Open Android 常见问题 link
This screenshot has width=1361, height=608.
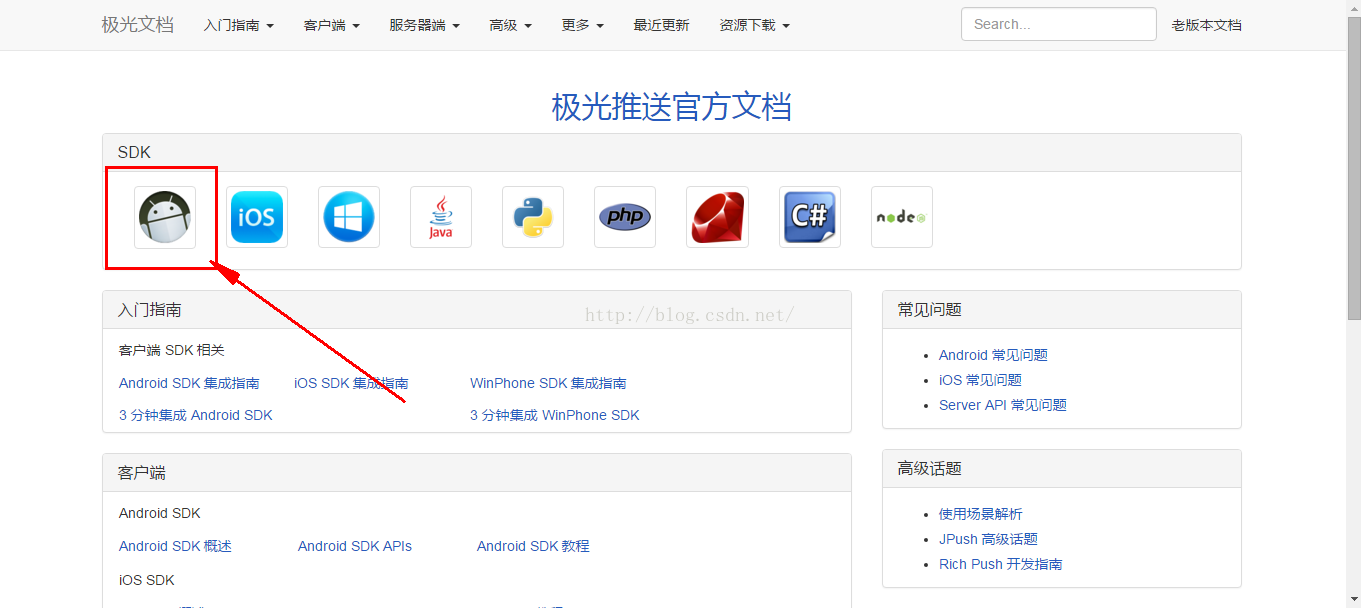(x=993, y=355)
